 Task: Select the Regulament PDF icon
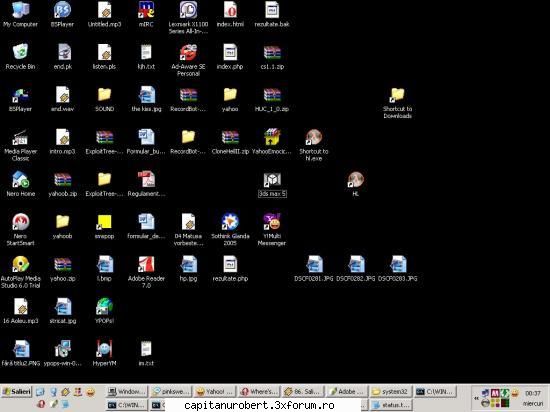click(x=146, y=179)
